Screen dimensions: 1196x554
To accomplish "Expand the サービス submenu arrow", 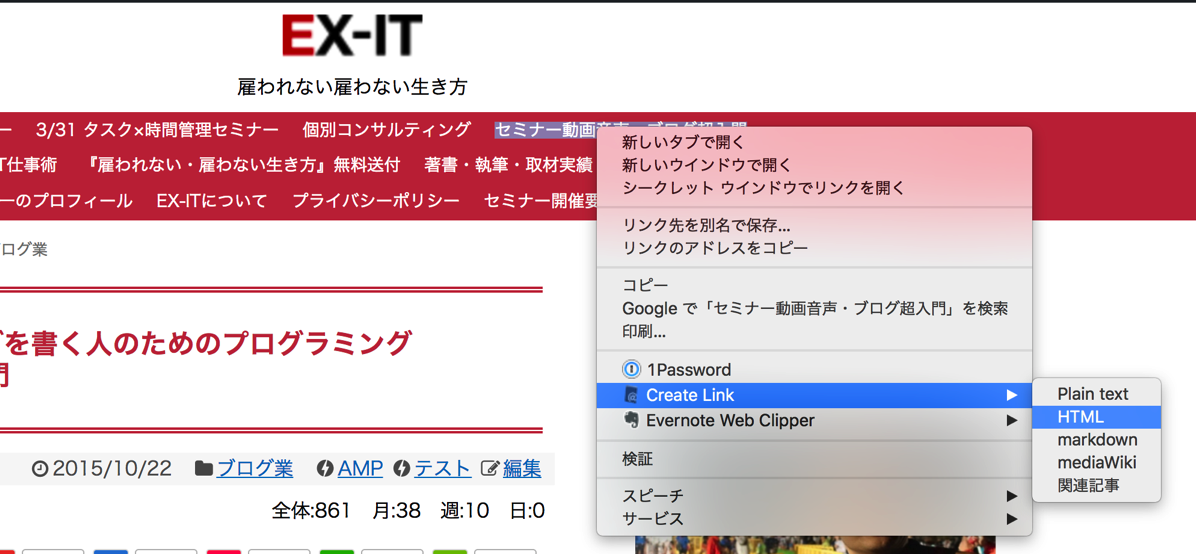I will (1011, 520).
